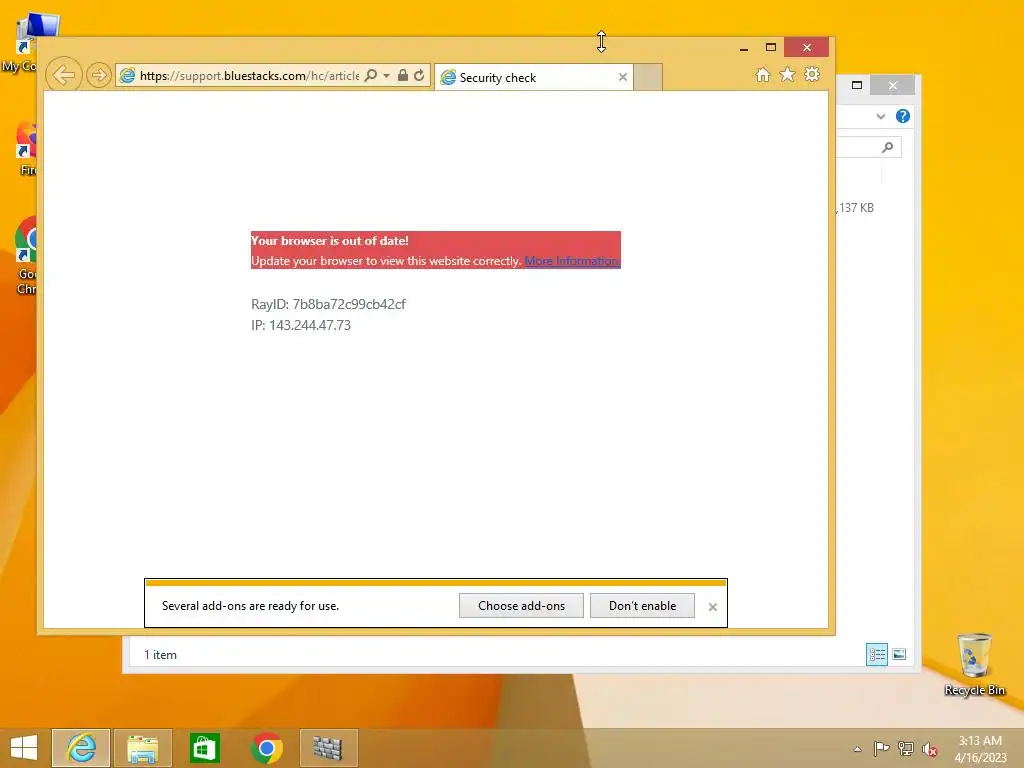
Task: Expand the ribbon chevron in File Explorer
Action: tap(881, 116)
